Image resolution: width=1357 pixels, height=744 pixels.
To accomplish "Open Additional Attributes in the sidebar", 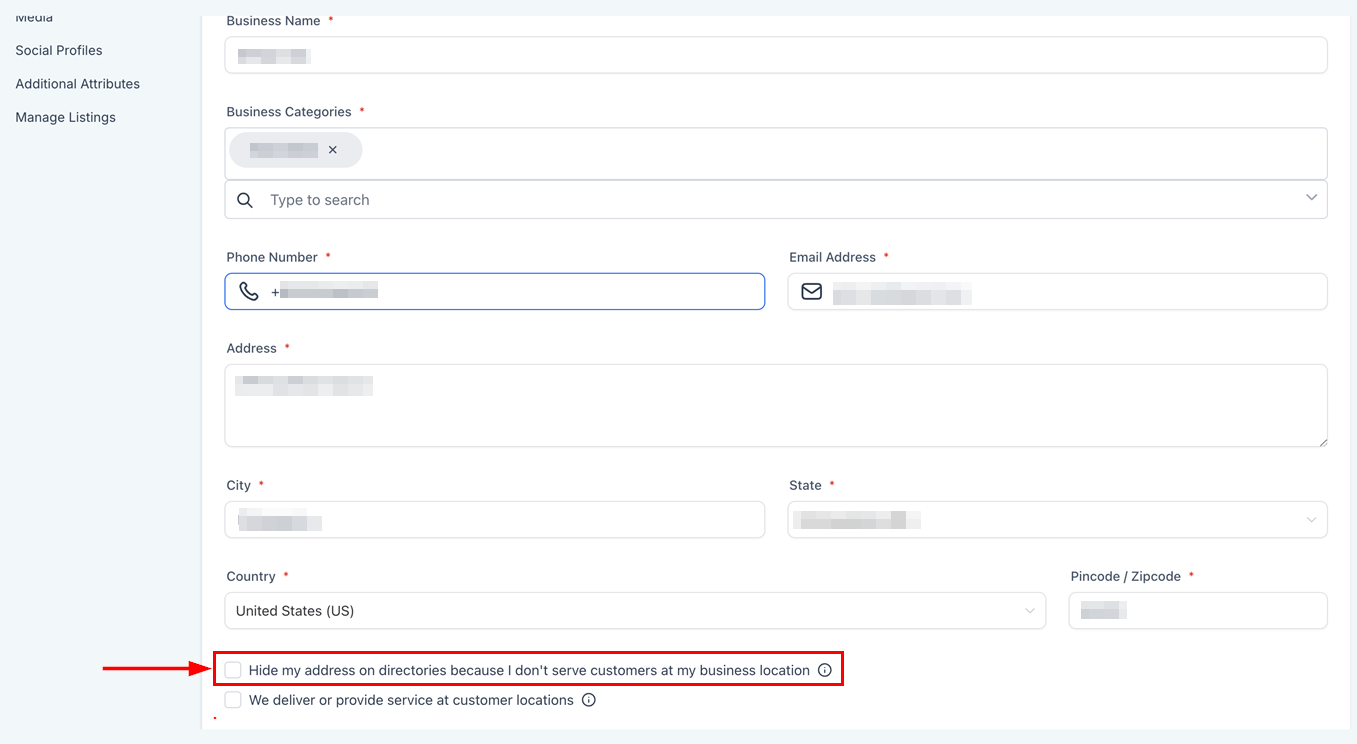I will pyautogui.click(x=78, y=84).
